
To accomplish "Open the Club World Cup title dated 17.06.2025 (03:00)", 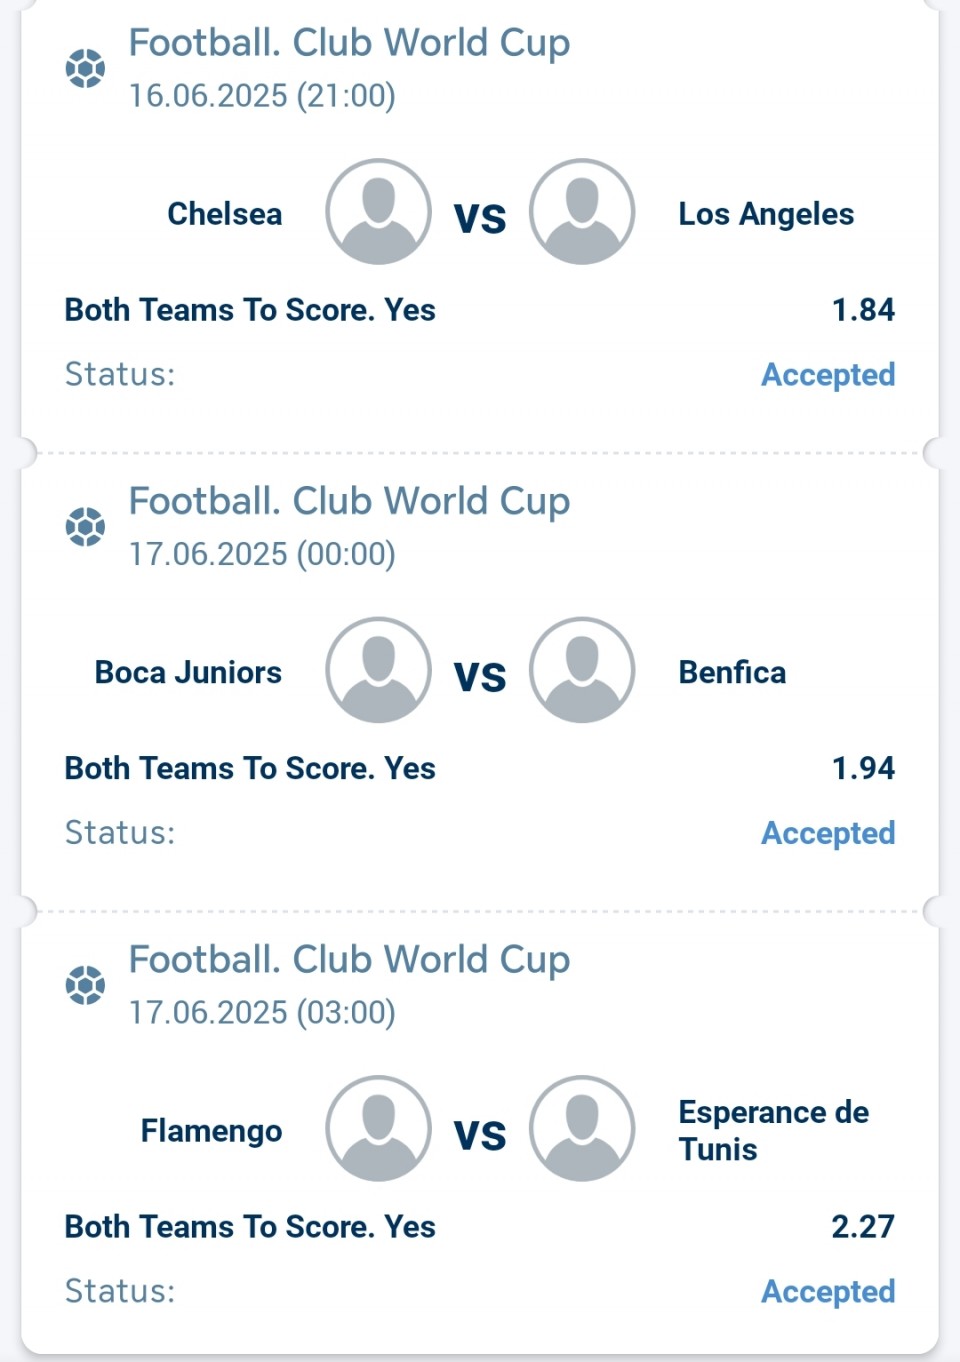I will [x=349, y=960].
